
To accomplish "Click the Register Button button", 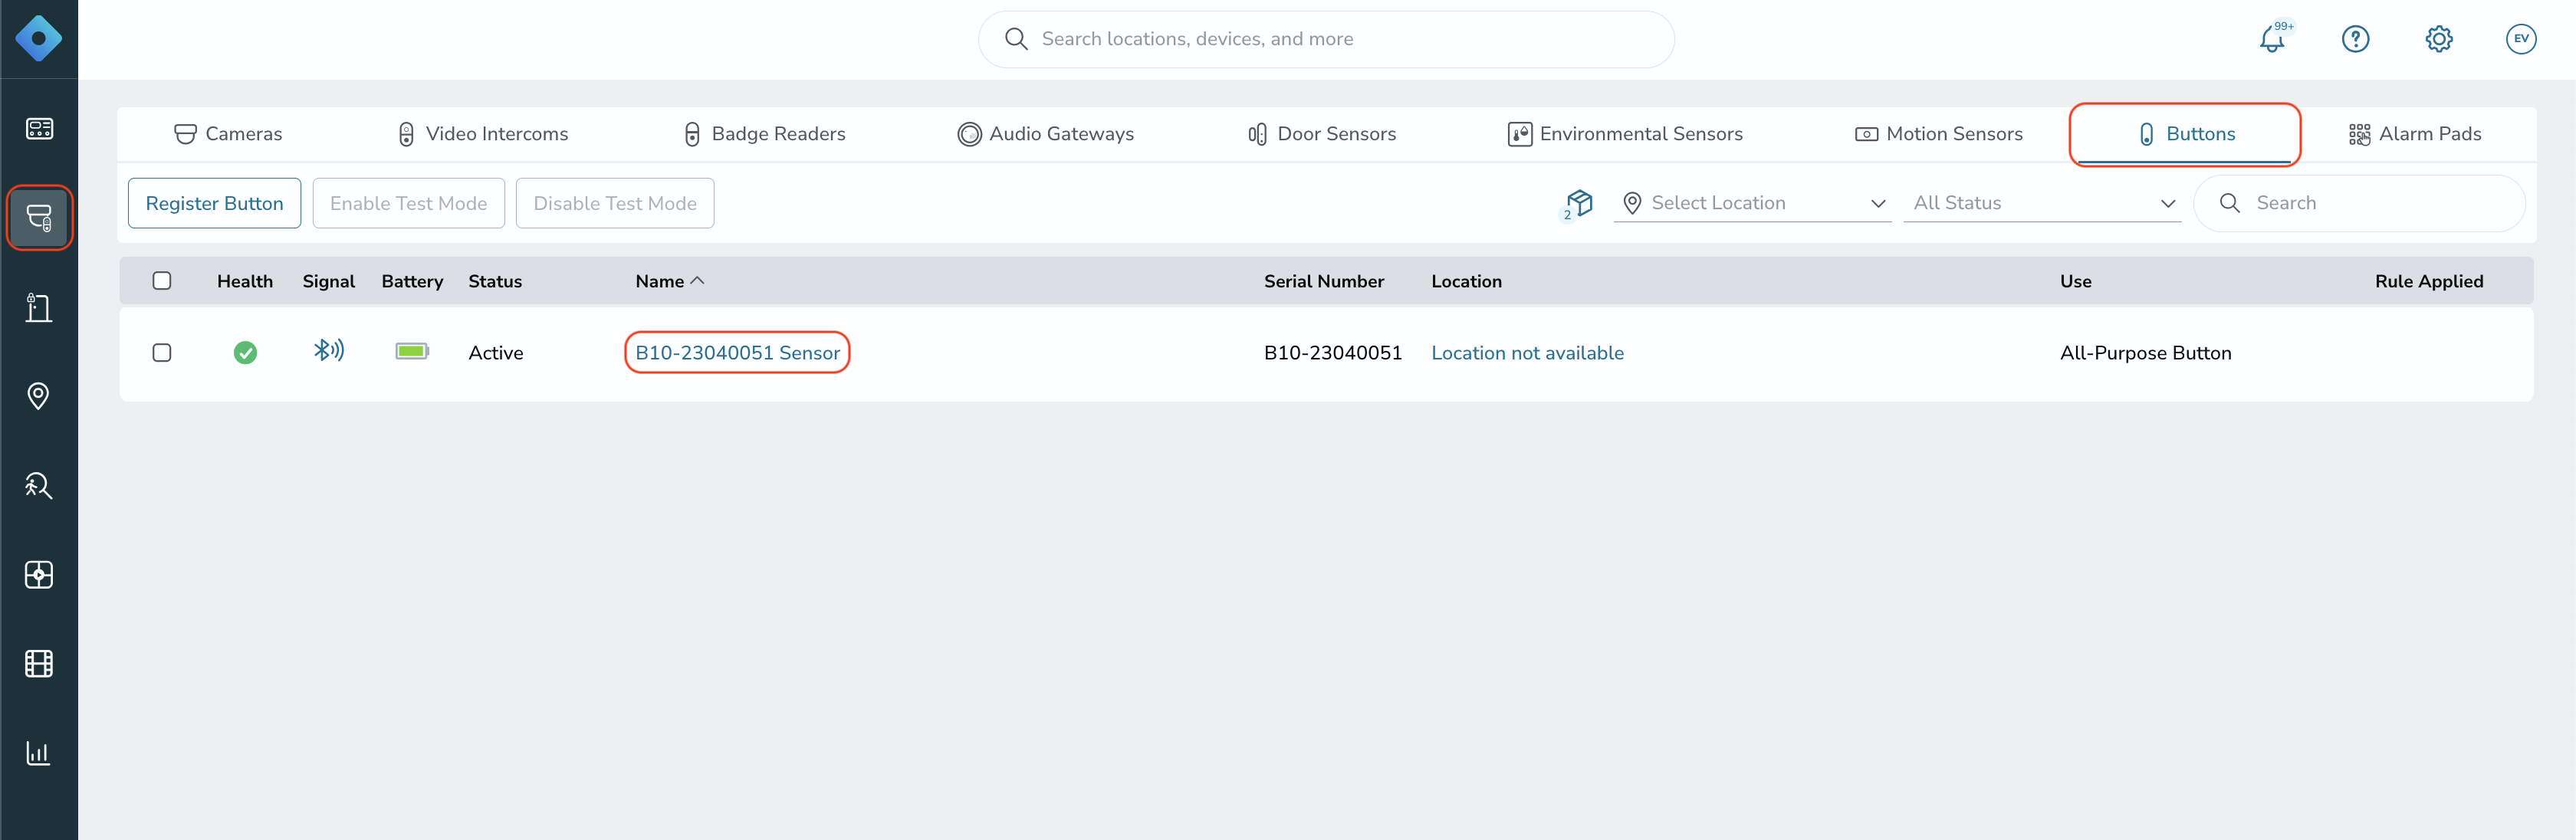I will click(214, 203).
